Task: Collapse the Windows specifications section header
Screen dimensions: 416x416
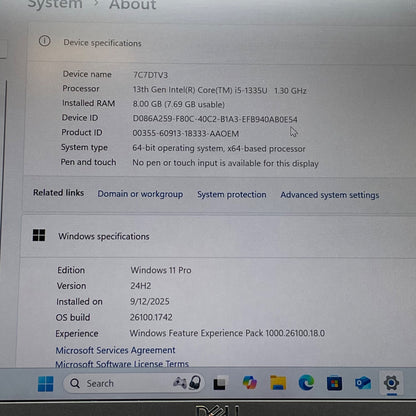Action: (x=218, y=236)
